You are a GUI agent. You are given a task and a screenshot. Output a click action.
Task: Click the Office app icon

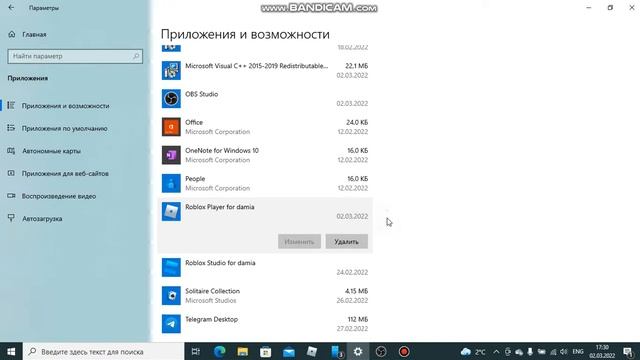[171, 127]
